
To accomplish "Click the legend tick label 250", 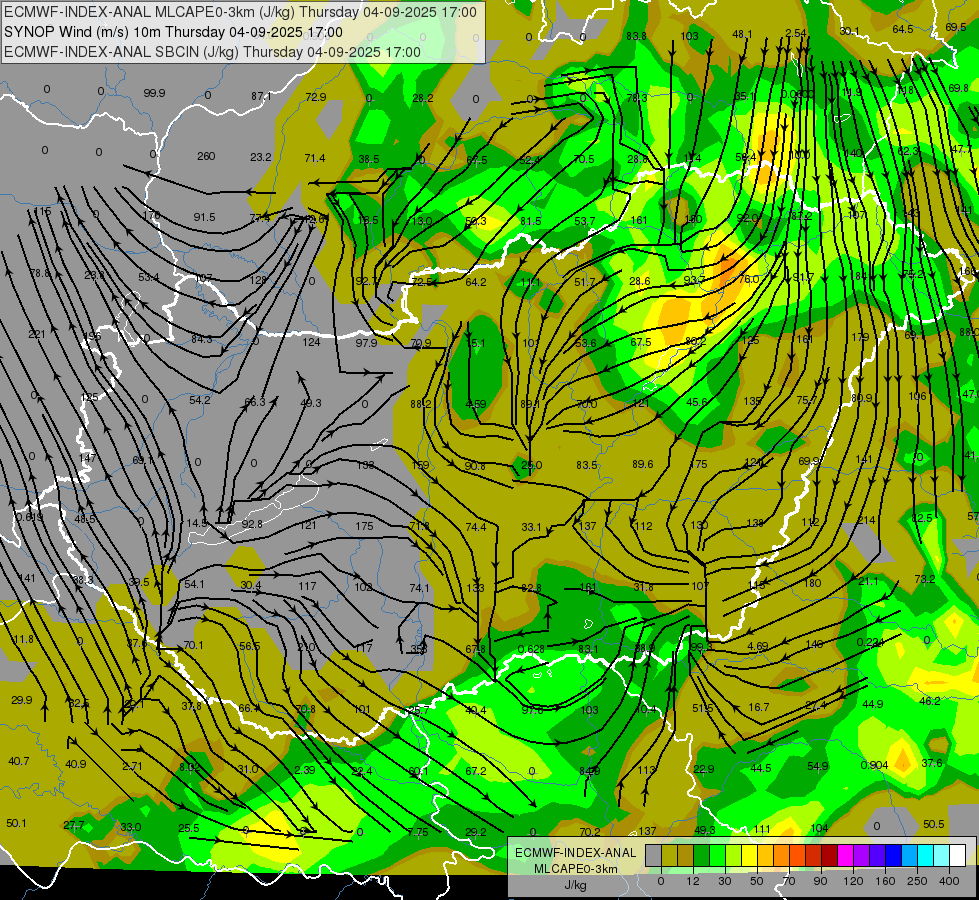I will click(917, 881).
